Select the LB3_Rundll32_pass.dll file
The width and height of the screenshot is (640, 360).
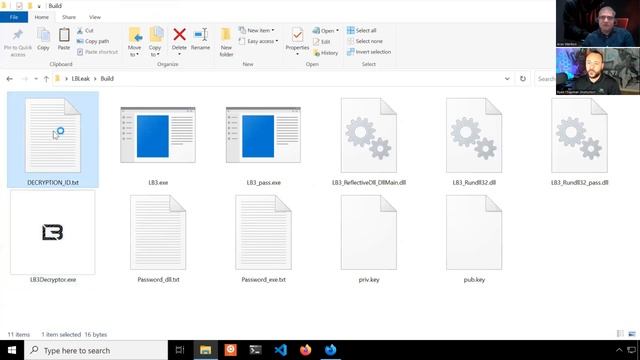(579, 142)
